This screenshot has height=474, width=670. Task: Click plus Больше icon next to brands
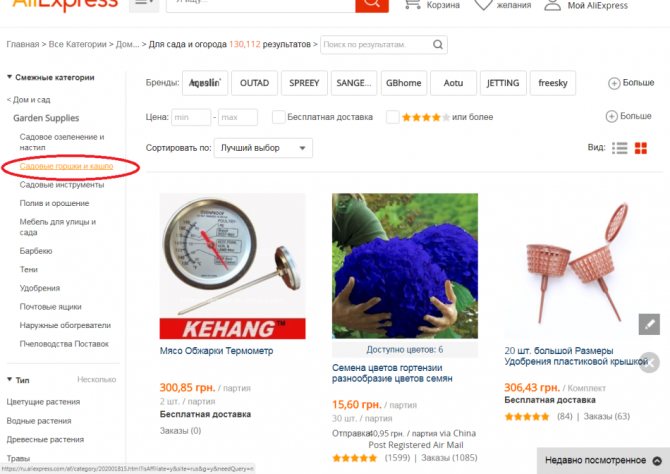614,83
